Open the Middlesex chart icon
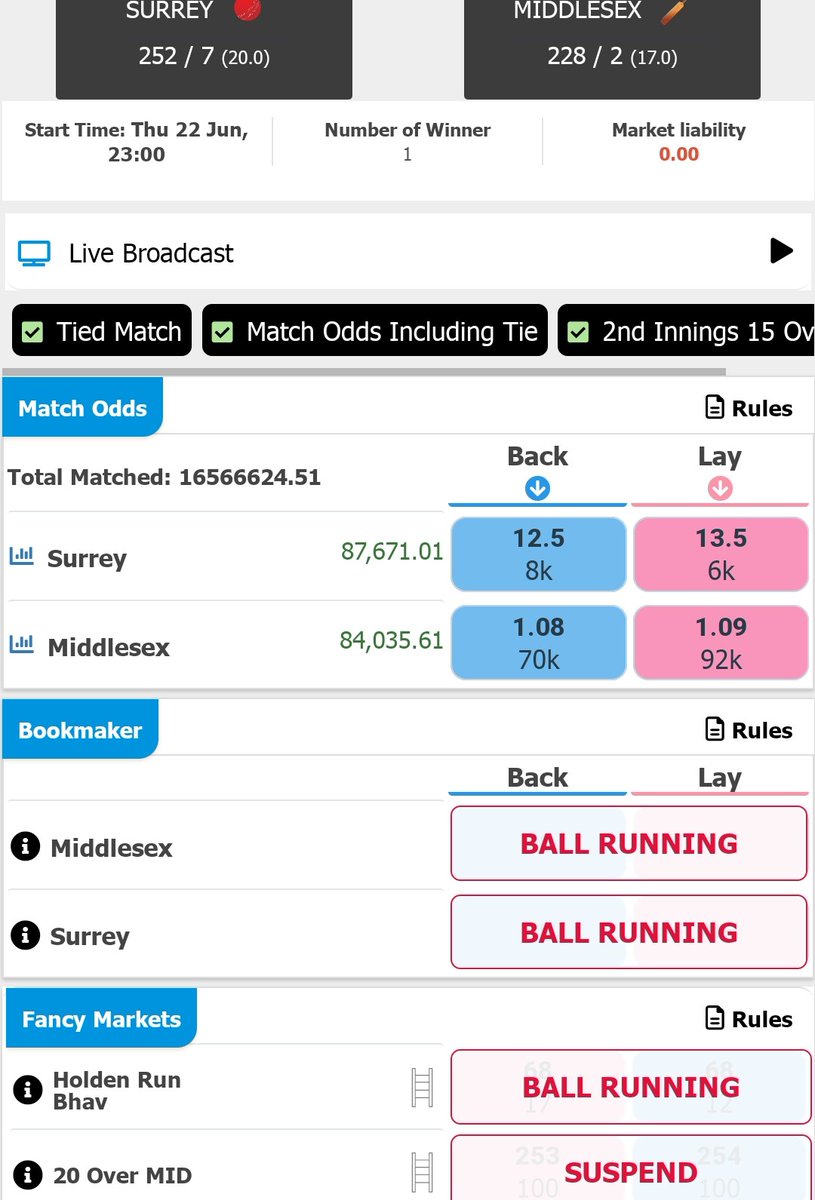Screen dimensions: 815x1200 coord(21,646)
